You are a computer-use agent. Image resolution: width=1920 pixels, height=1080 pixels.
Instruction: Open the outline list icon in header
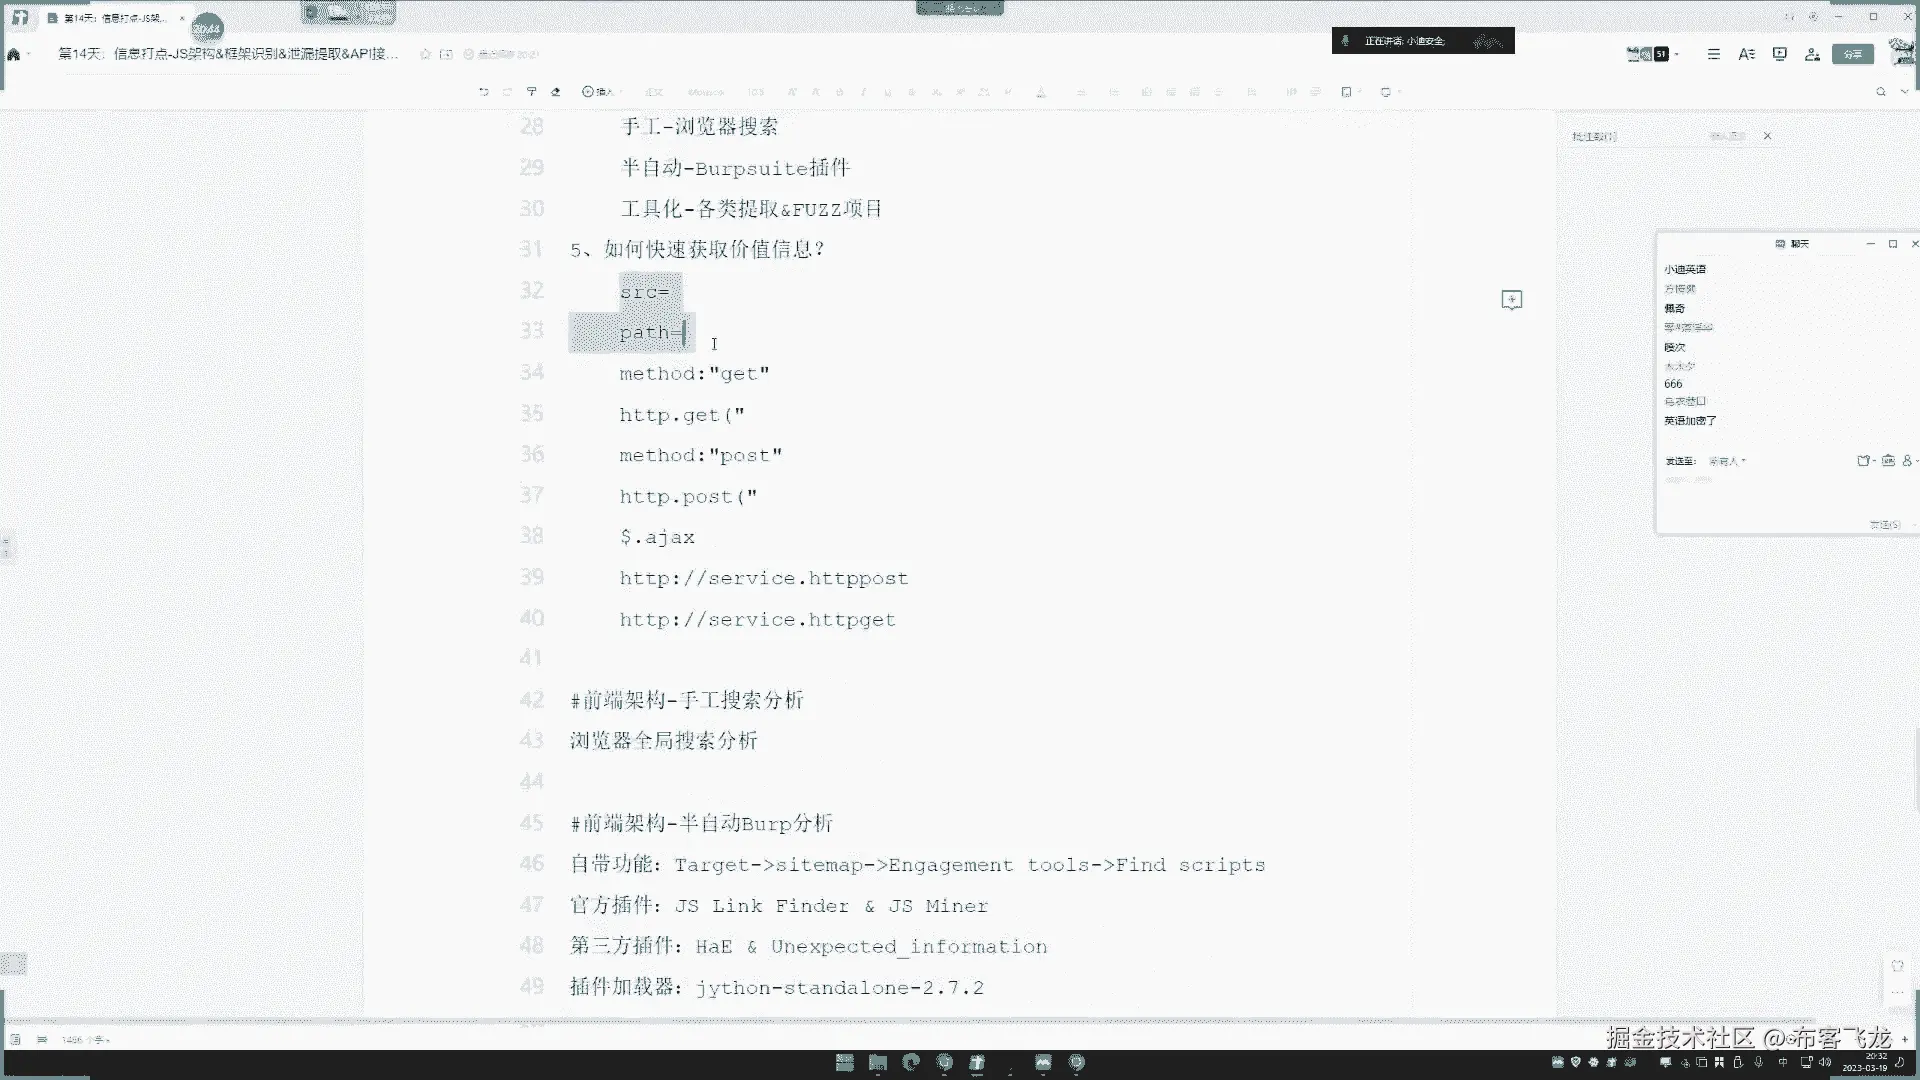pyautogui.click(x=1713, y=54)
